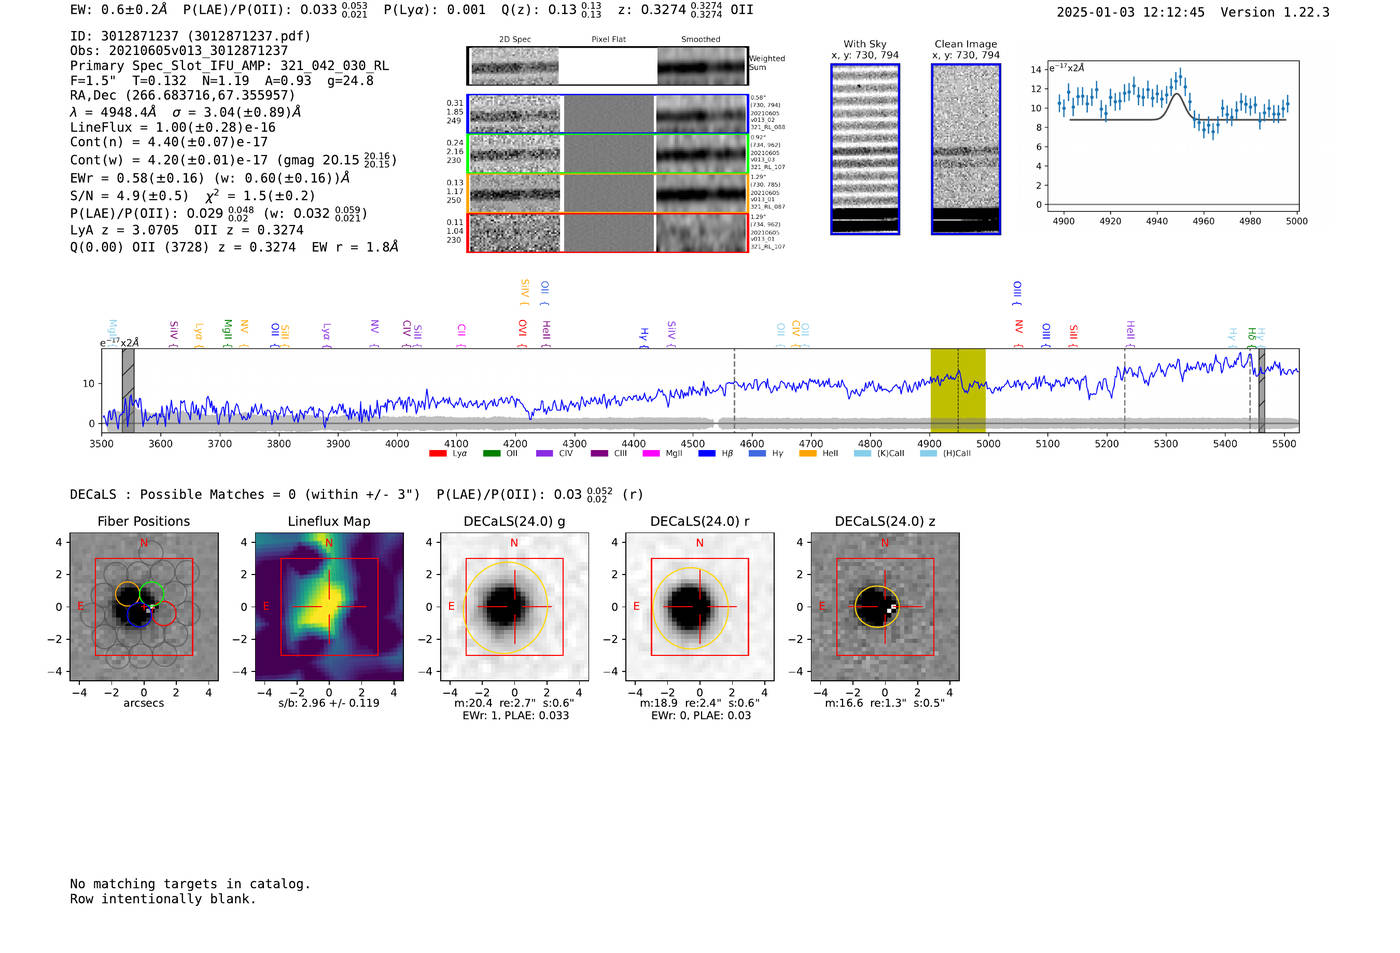Click the s/b: 2.96 +/- 0.119 caption
Viewport: 1400px width, 953px height.
(x=329, y=703)
